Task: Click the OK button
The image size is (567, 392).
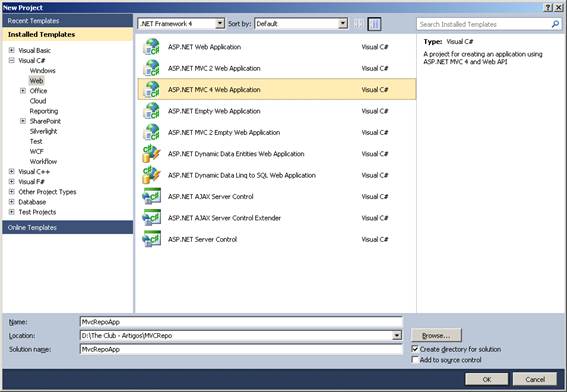Action: 487,379
